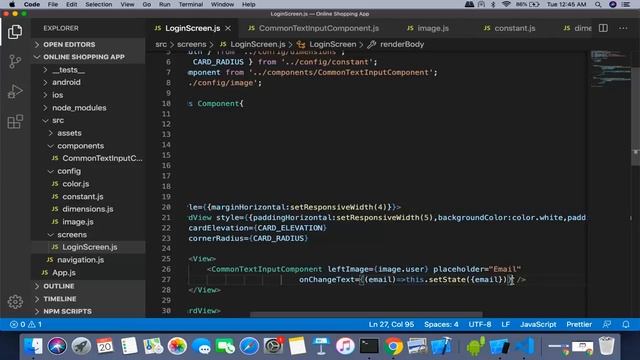Open Terminal in the dock
Screen dimensions: 640x360
tap(369, 346)
